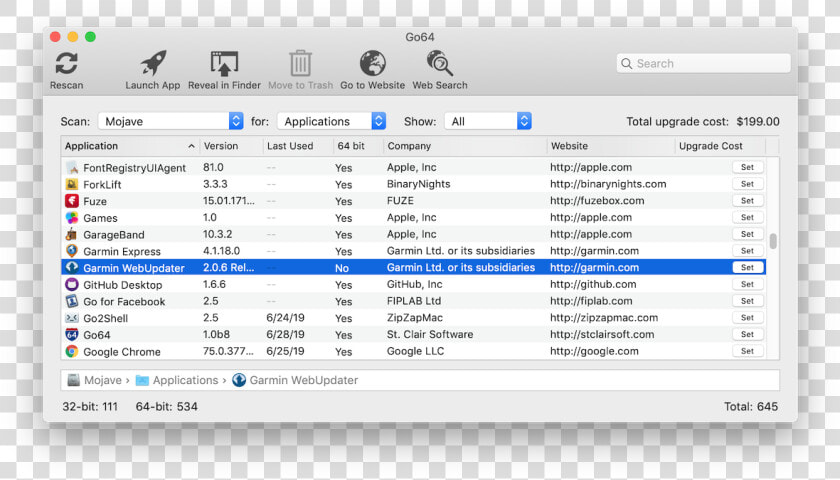Screen dimensions: 840x480
Task: Click Set button for Go2Shell
Action: 747,318
